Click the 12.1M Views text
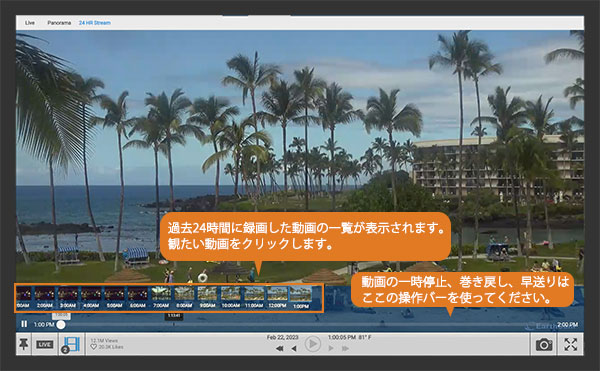Viewport: 600px width, 371px height. point(104,340)
